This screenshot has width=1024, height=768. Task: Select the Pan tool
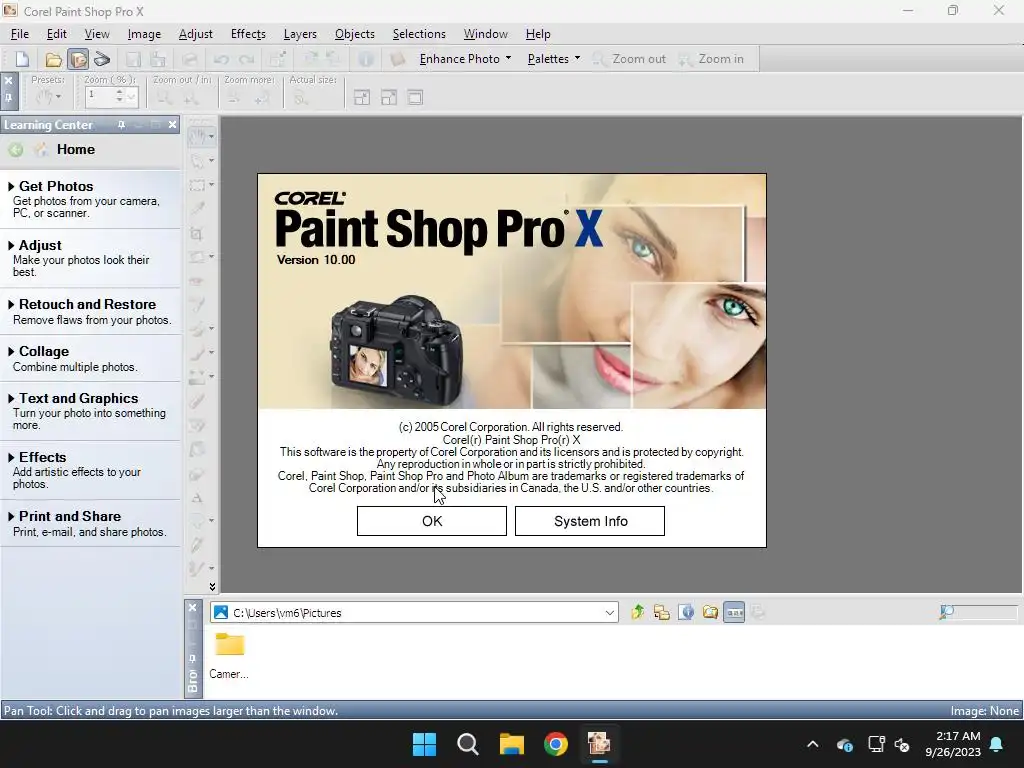point(198,136)
